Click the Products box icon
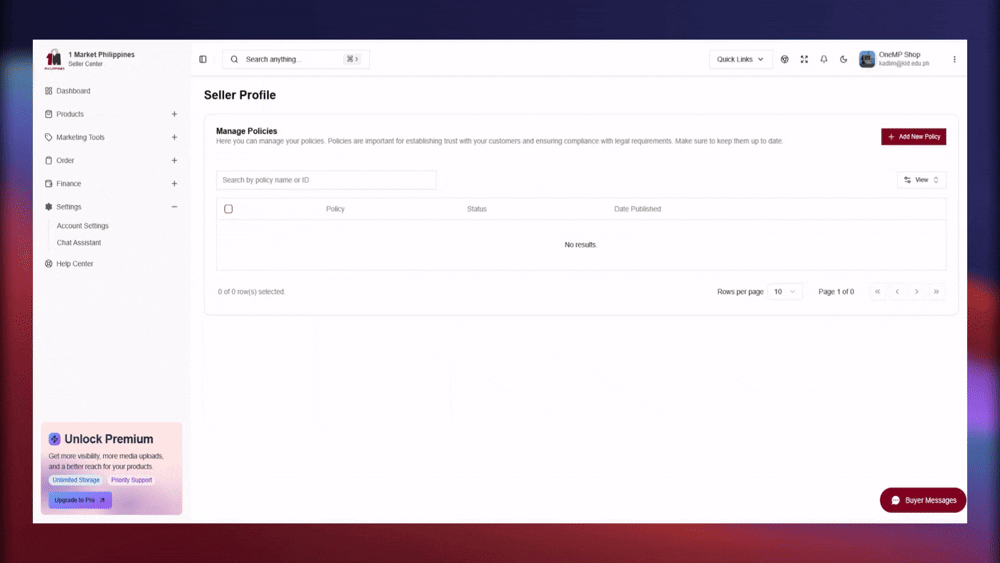Image resolution: width=1000 pixels, height=563 pixels. 48,114
